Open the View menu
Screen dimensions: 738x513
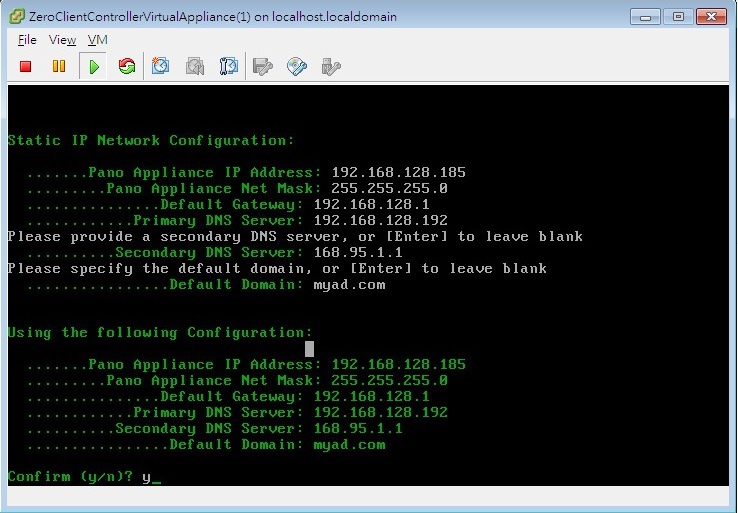[62, 40]
